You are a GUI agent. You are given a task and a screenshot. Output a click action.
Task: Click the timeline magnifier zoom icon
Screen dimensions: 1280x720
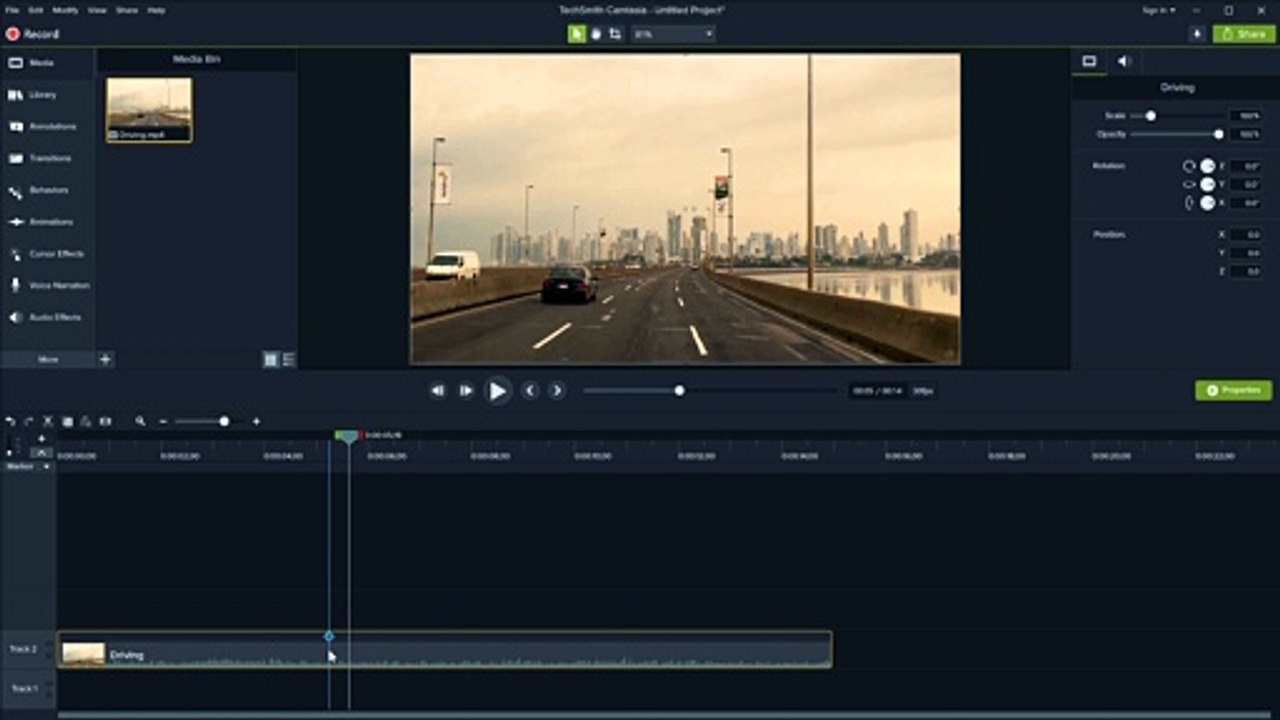[140, 422]
